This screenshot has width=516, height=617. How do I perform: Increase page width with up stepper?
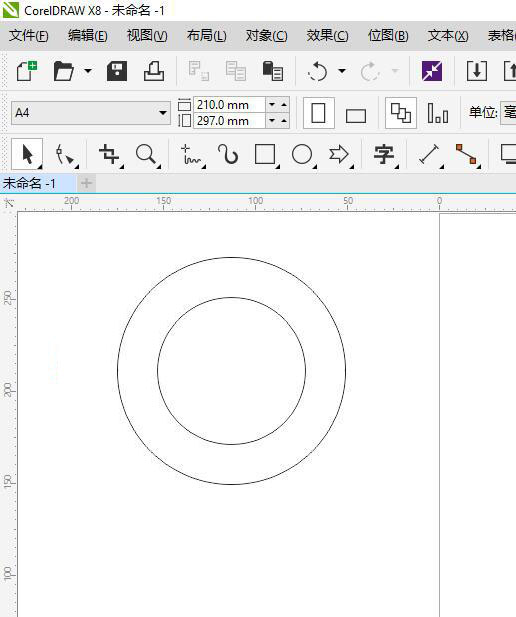tap(284, 105)
